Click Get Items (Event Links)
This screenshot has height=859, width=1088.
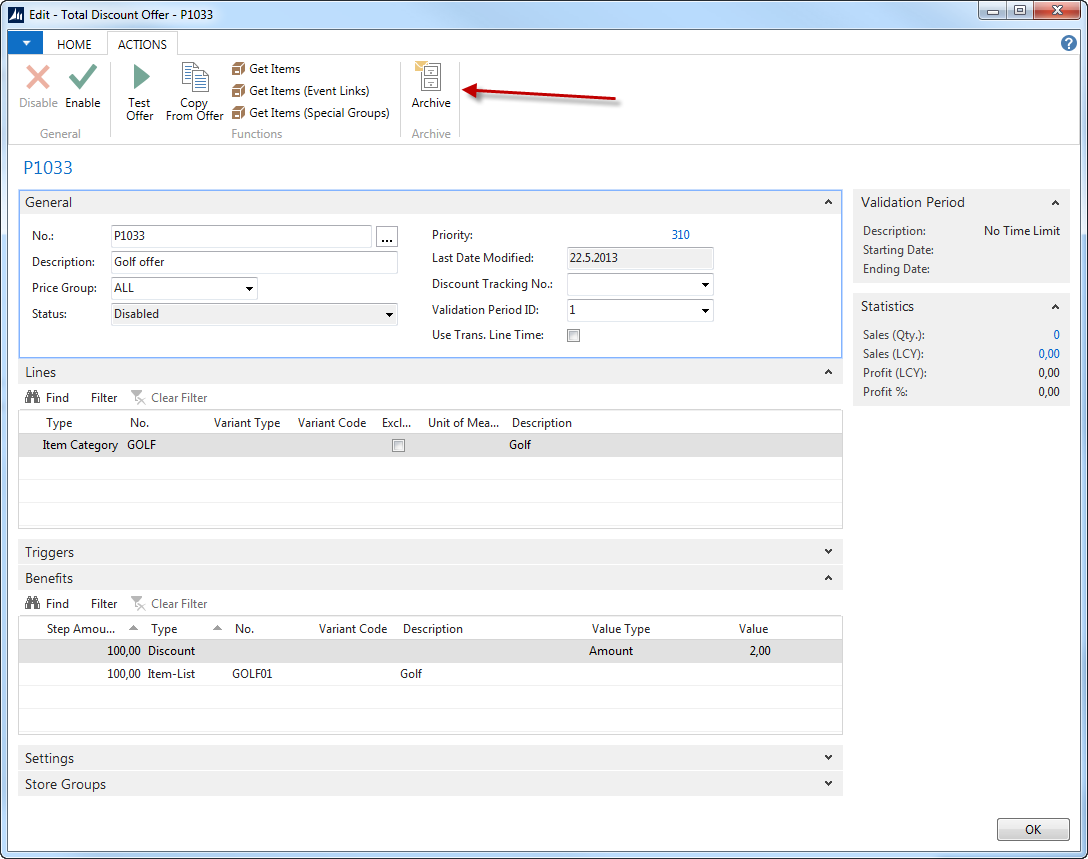308,91
